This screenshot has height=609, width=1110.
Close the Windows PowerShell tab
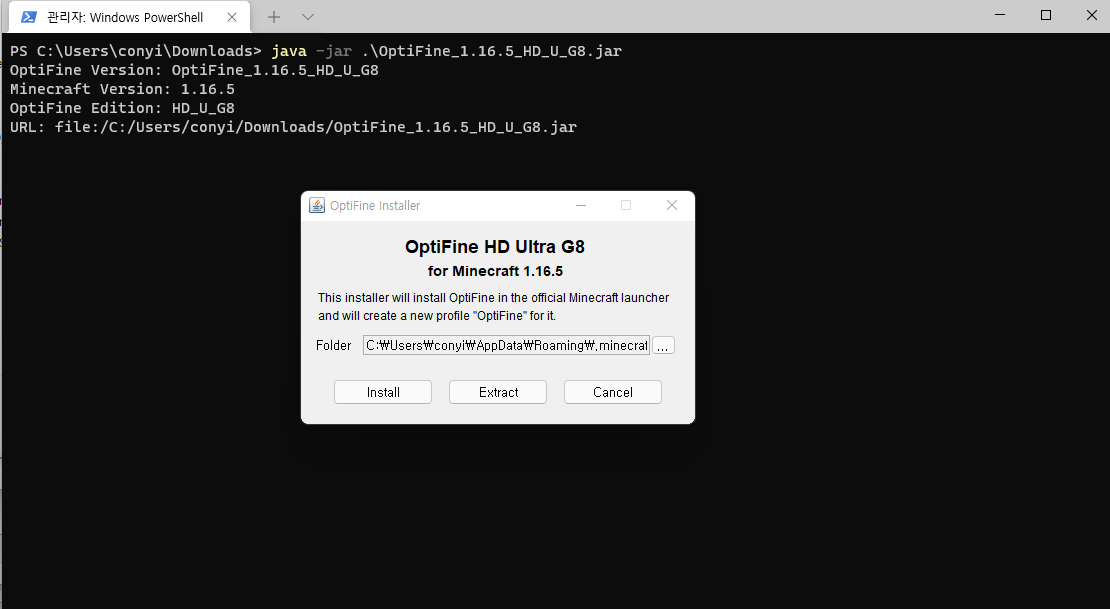(x=231, y=17)
